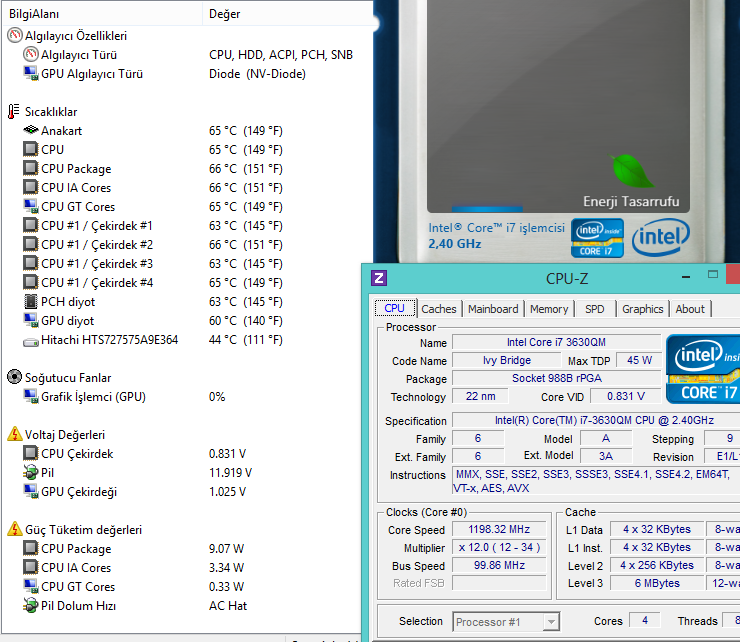Click the Sıcaklıklar thermometer icon
Image resolution: width=740 pixels, height=642 pixels.
click(14, 111)
